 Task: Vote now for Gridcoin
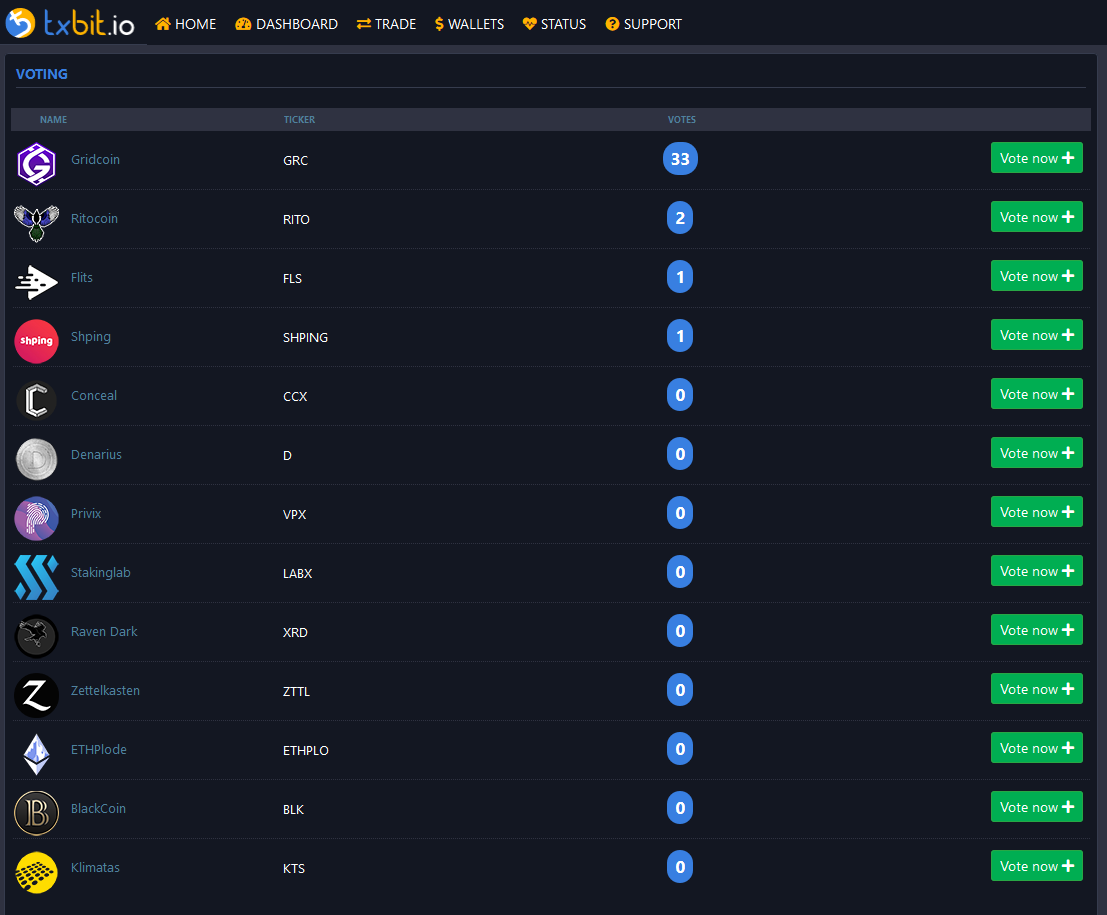click(1036, 158)
